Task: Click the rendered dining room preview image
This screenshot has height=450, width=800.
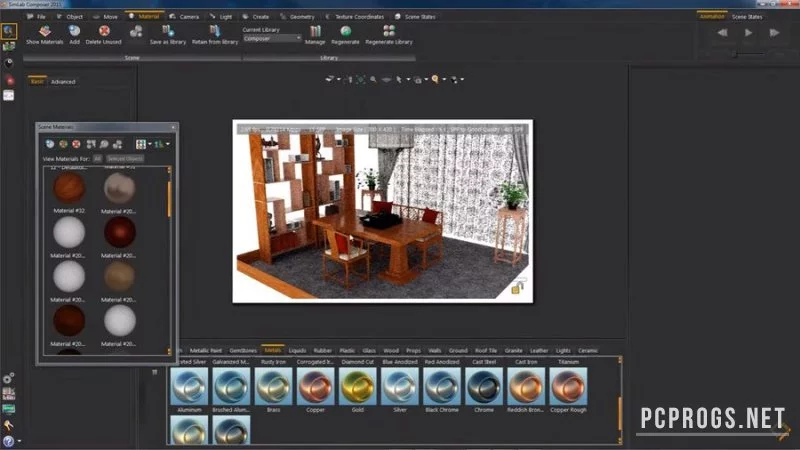Action: [x=383, y=211]
